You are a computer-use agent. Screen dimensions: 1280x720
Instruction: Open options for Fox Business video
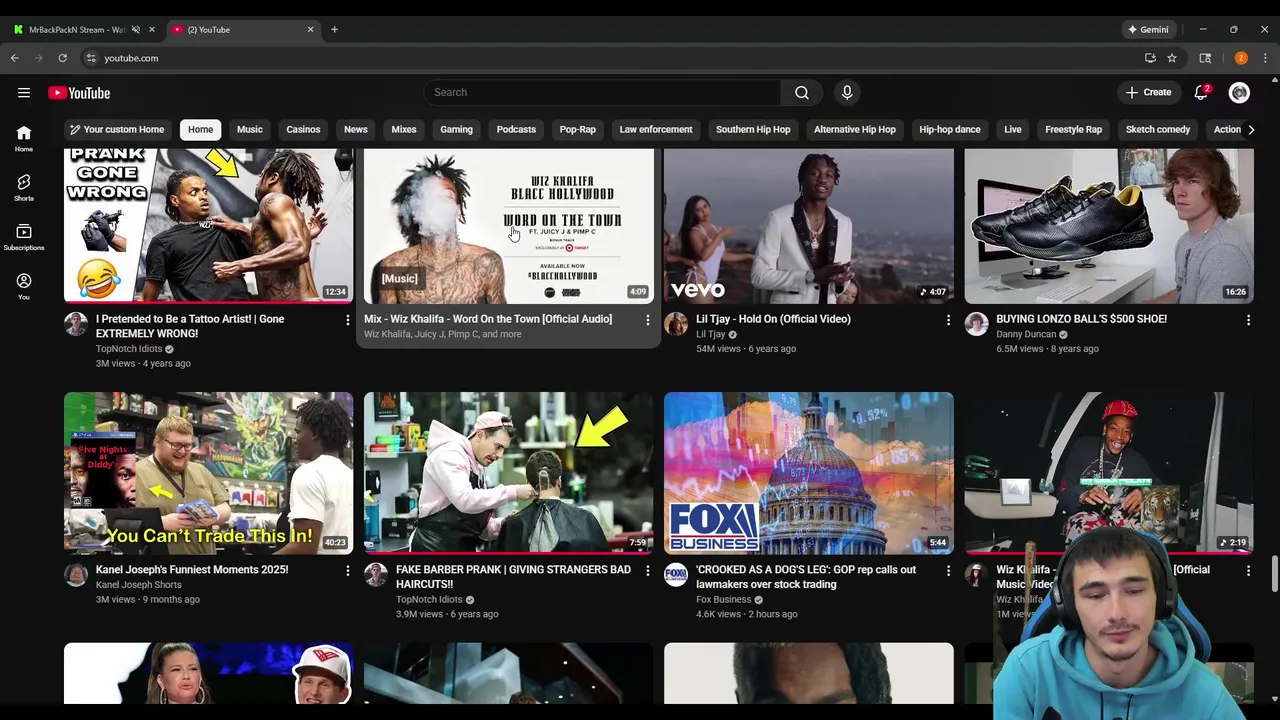[948, 571]
